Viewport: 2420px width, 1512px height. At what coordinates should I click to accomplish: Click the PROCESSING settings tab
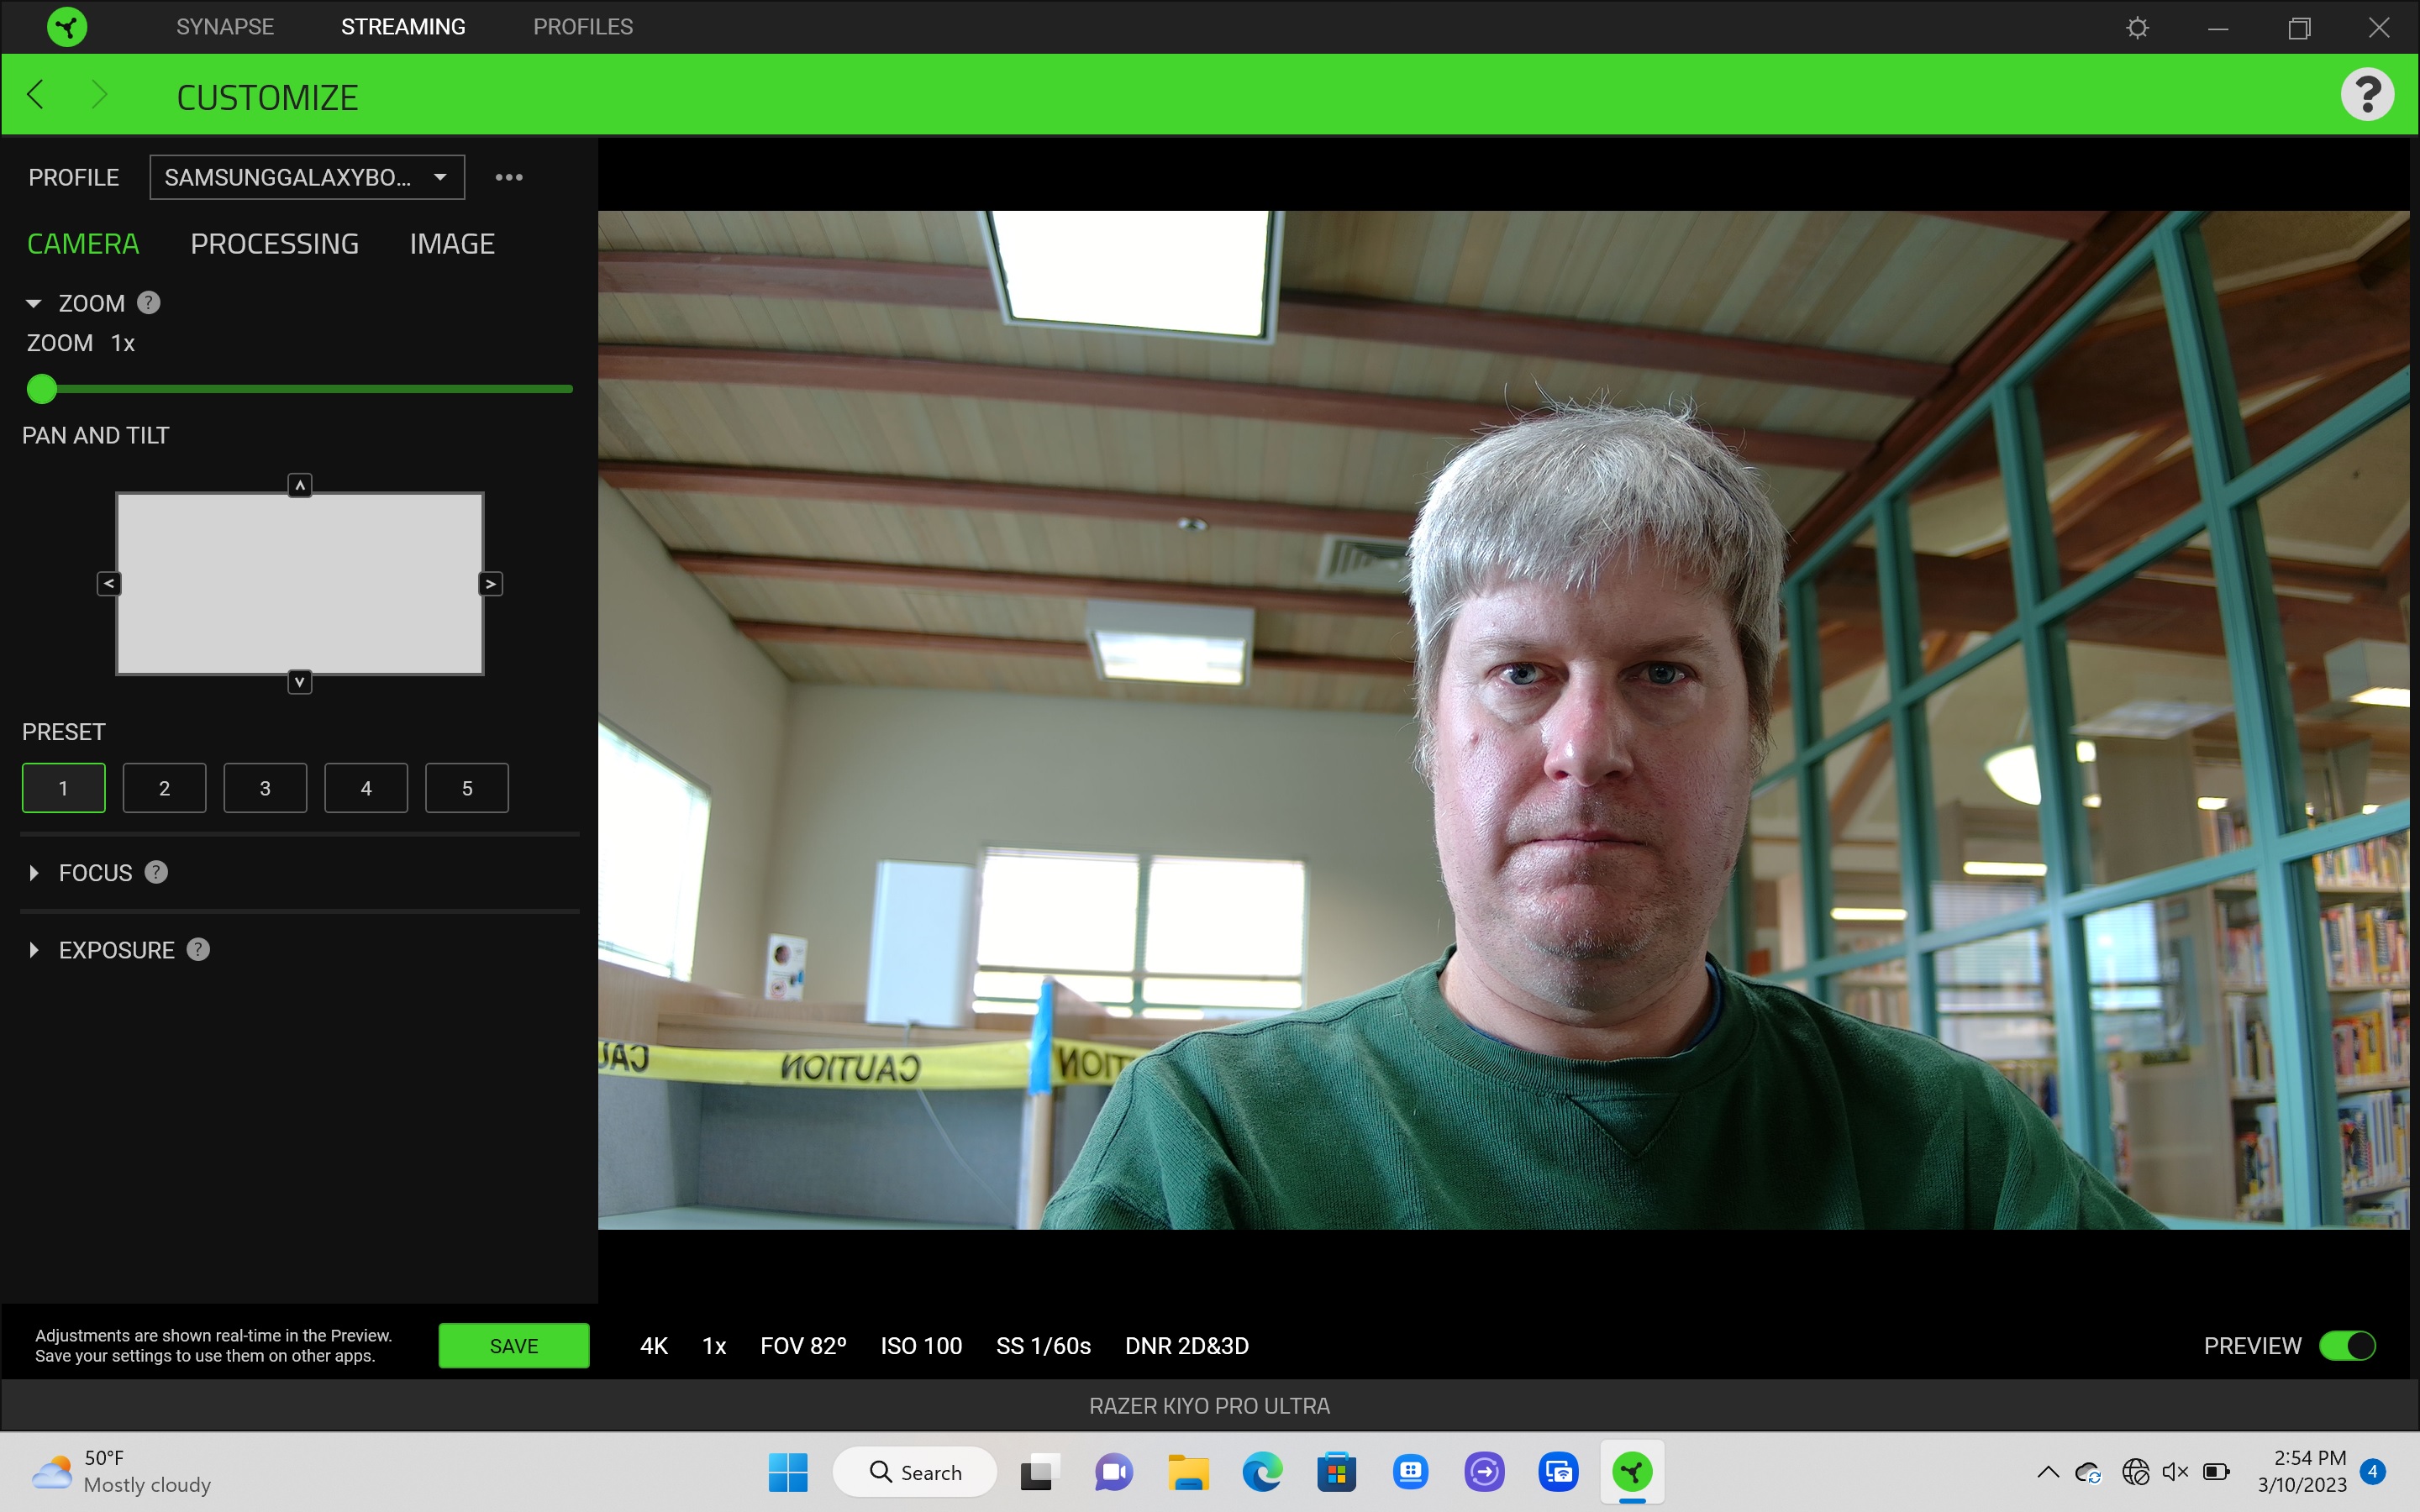click(x=274, y=242)
